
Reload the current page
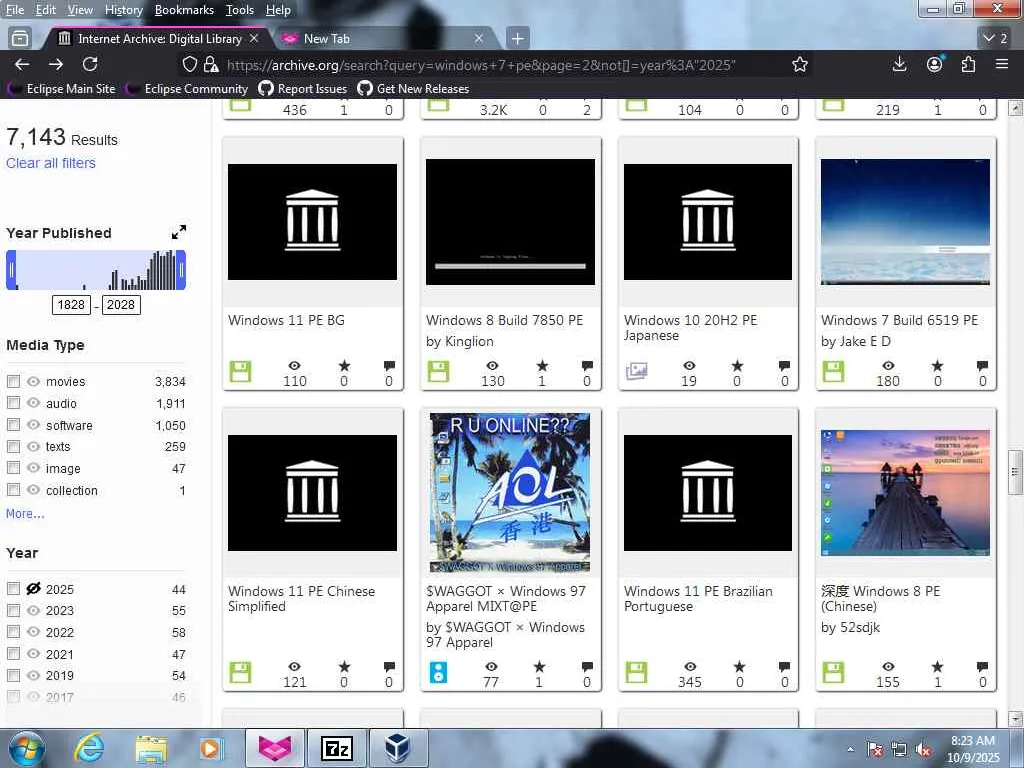90,64
